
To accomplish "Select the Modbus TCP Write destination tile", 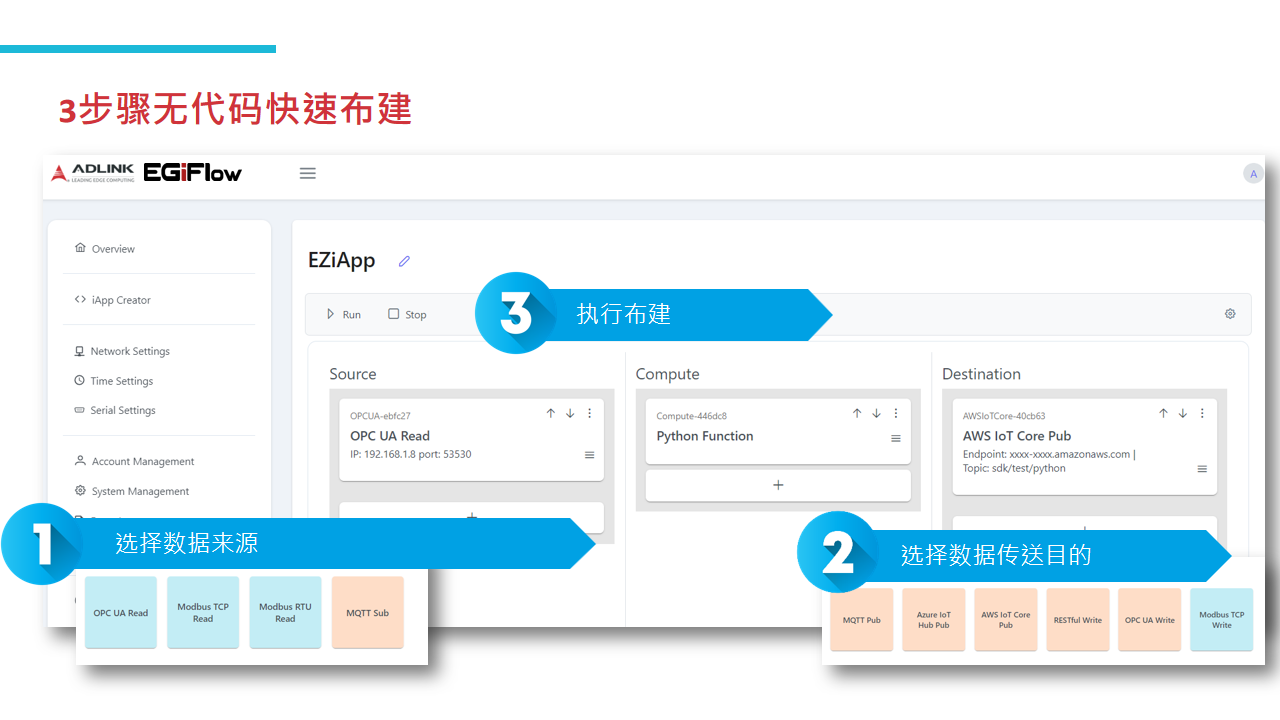I will (x=1221, y=620).
